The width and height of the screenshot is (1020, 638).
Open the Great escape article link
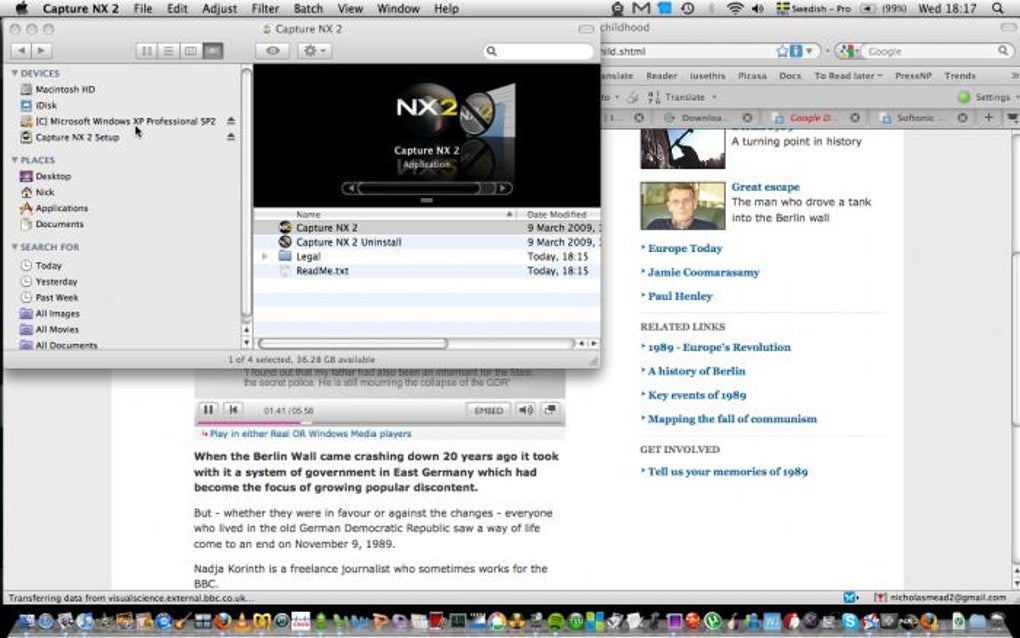point(766,187)
